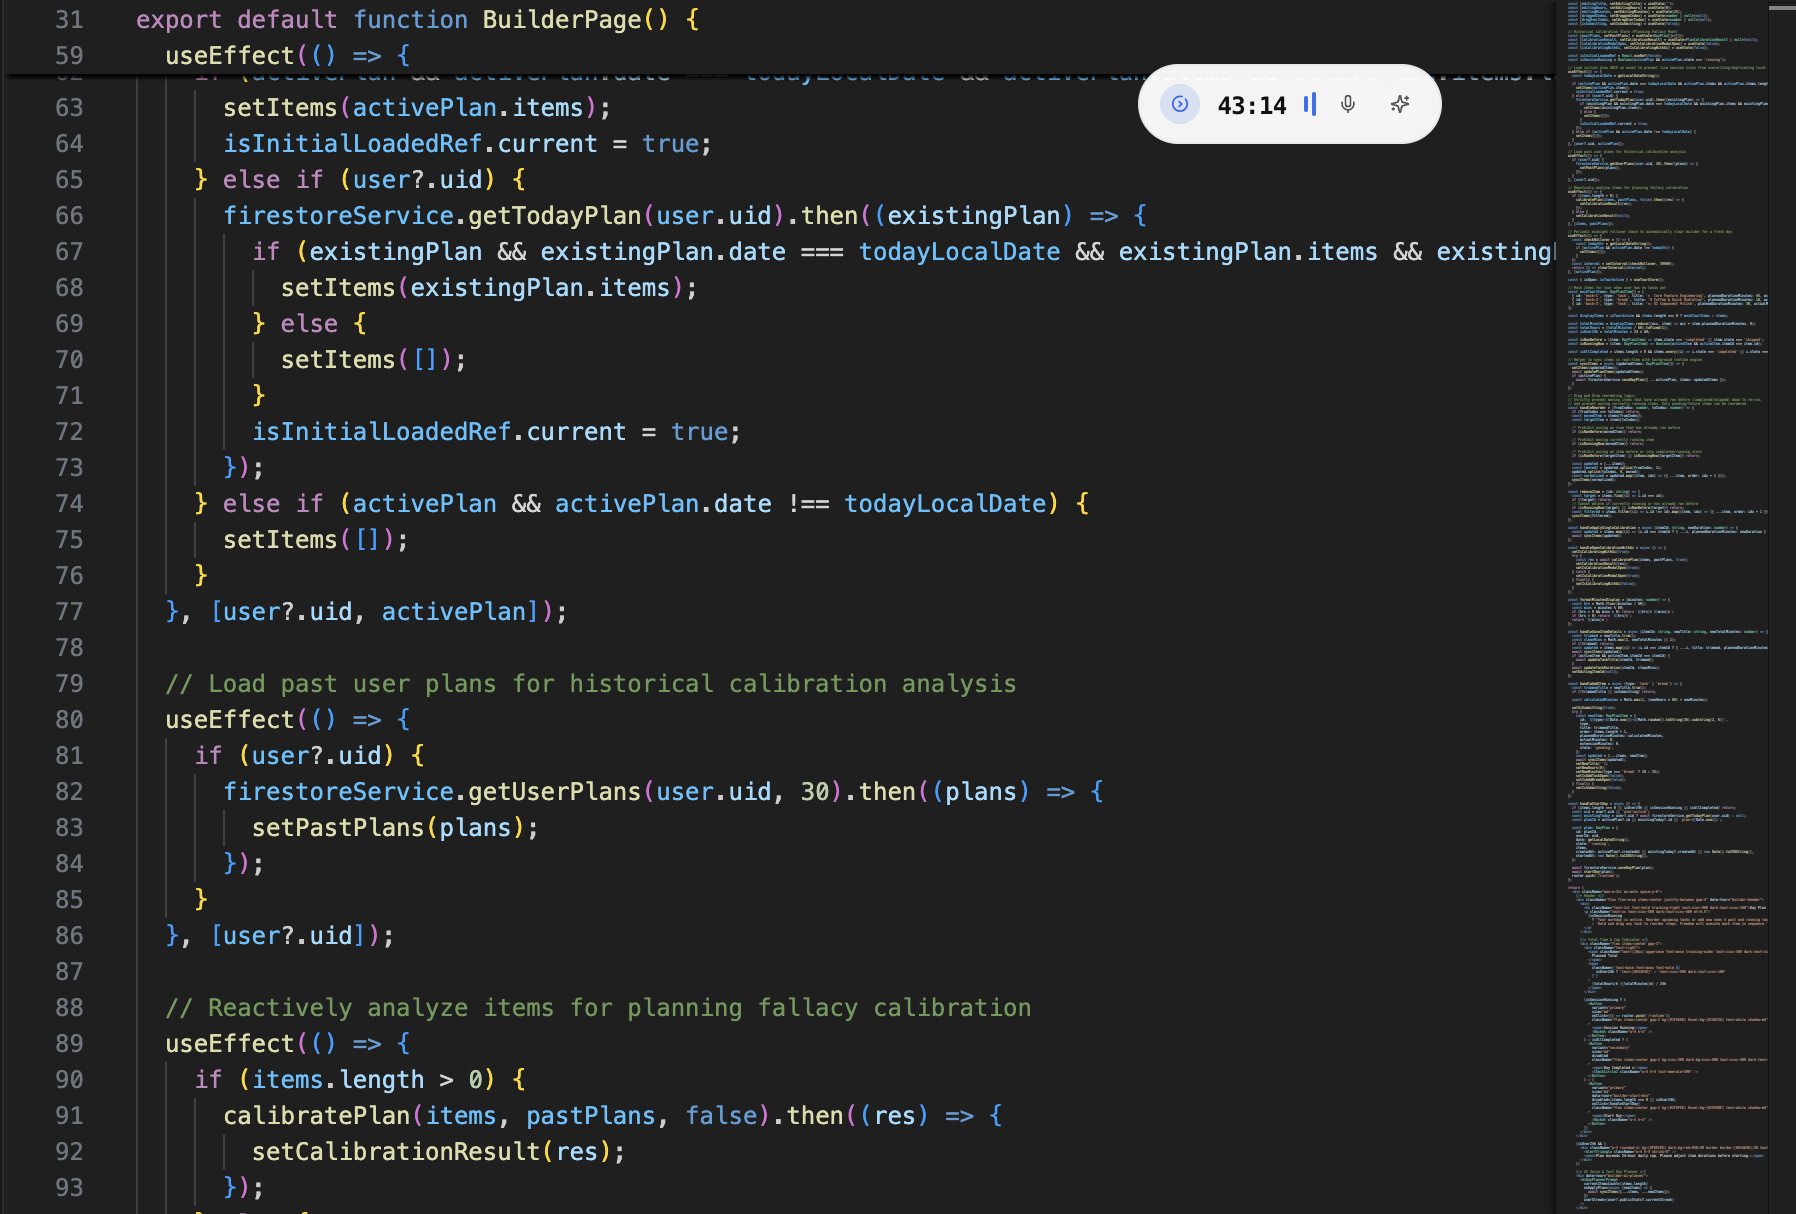This screenshot has width=1796, height=1214.
Task: Click 'setCalibrationResult(res);' on line 92
Action: pos(439,1151)
